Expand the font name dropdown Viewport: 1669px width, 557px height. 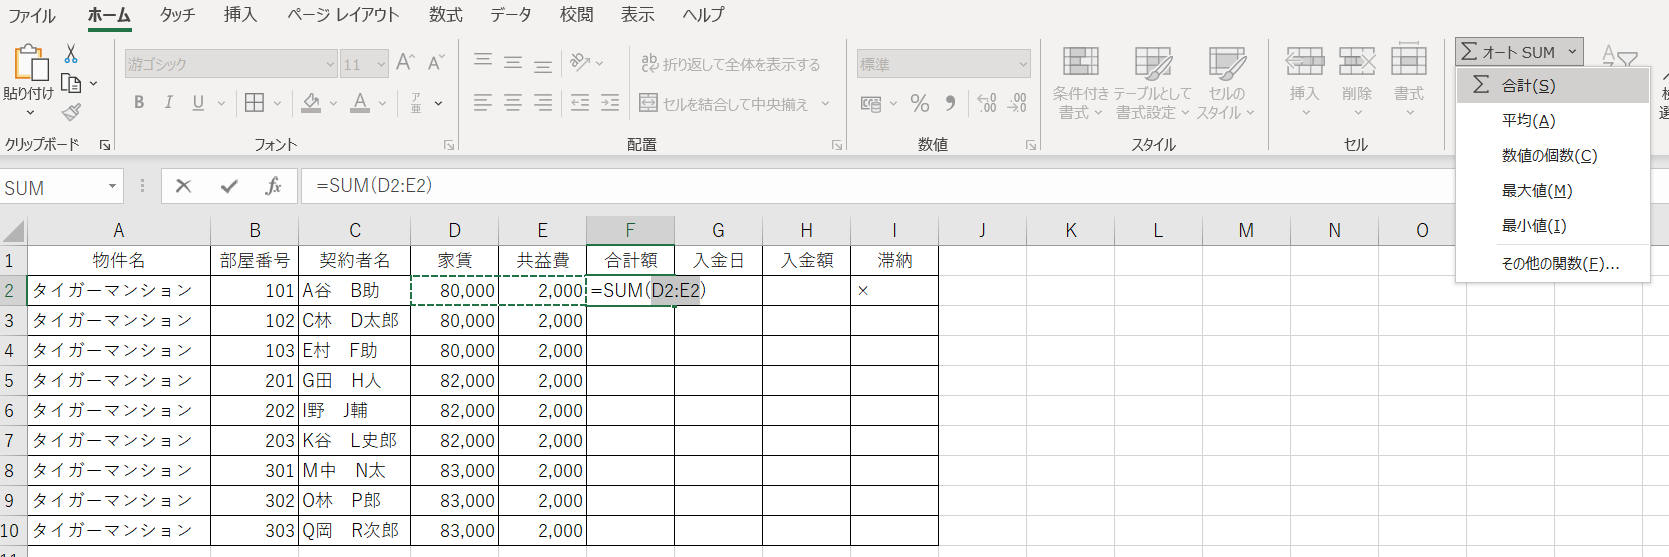pos(330,64)
